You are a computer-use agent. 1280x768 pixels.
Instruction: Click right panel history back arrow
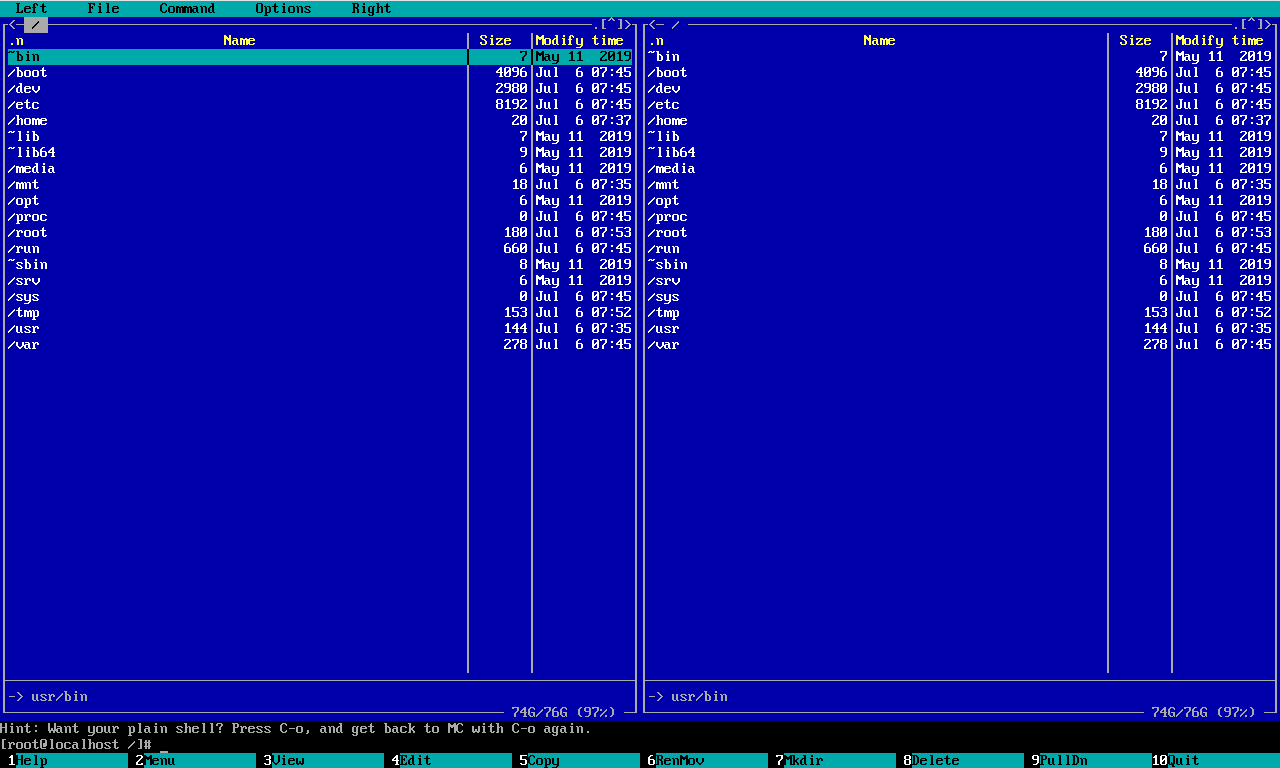(x=652, y=24)
